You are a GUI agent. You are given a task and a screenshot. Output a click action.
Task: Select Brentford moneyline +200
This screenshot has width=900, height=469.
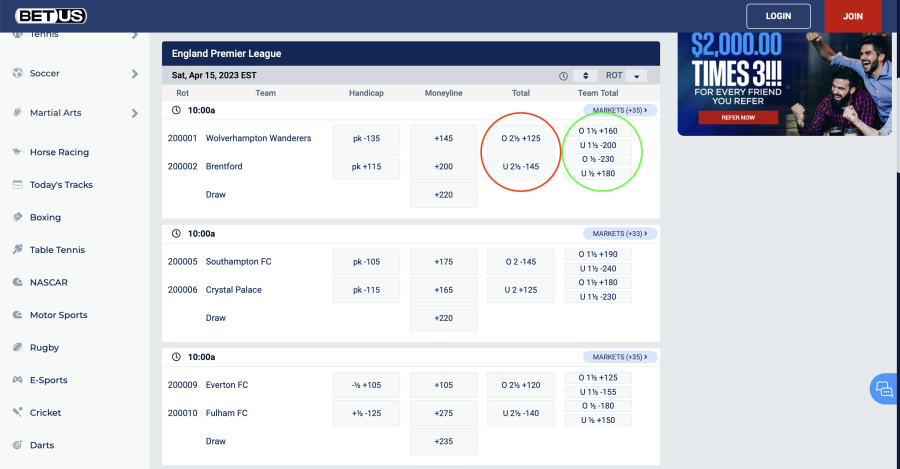tap(444, 166)
